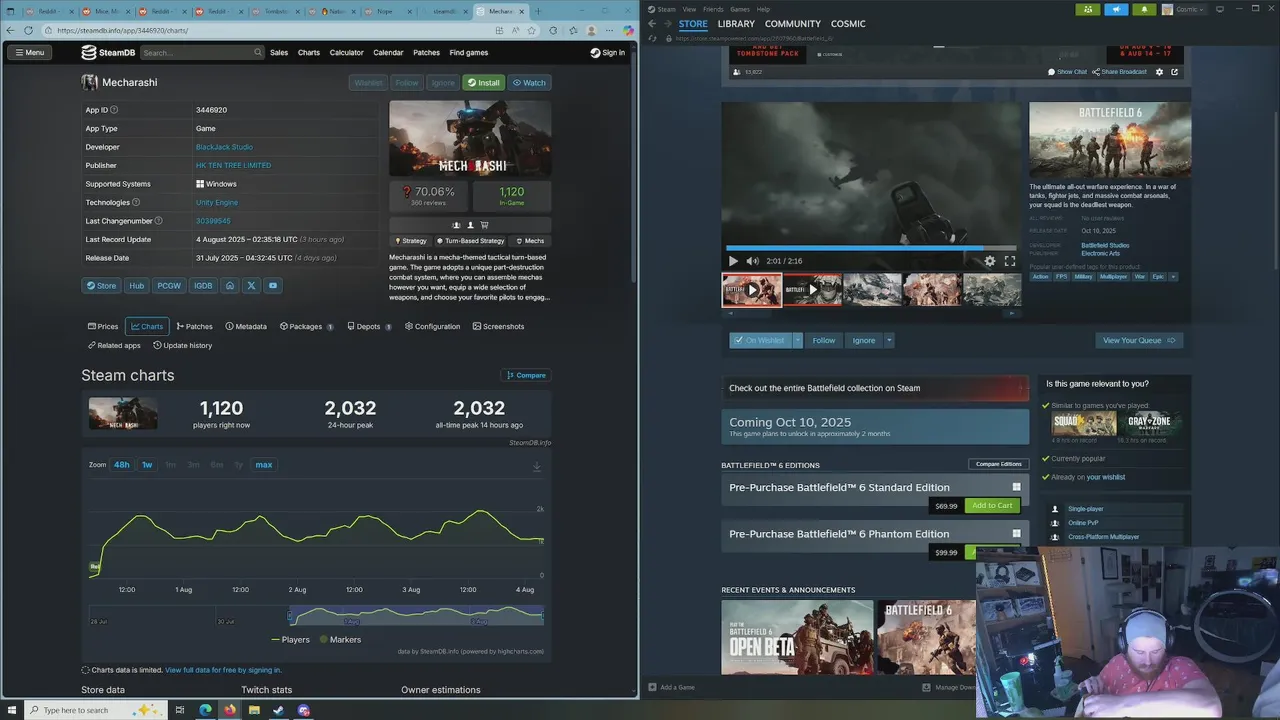This screenshot has height=720, width=1280.
Task: Switch to the Configuration tab
Action: (432, 326)
